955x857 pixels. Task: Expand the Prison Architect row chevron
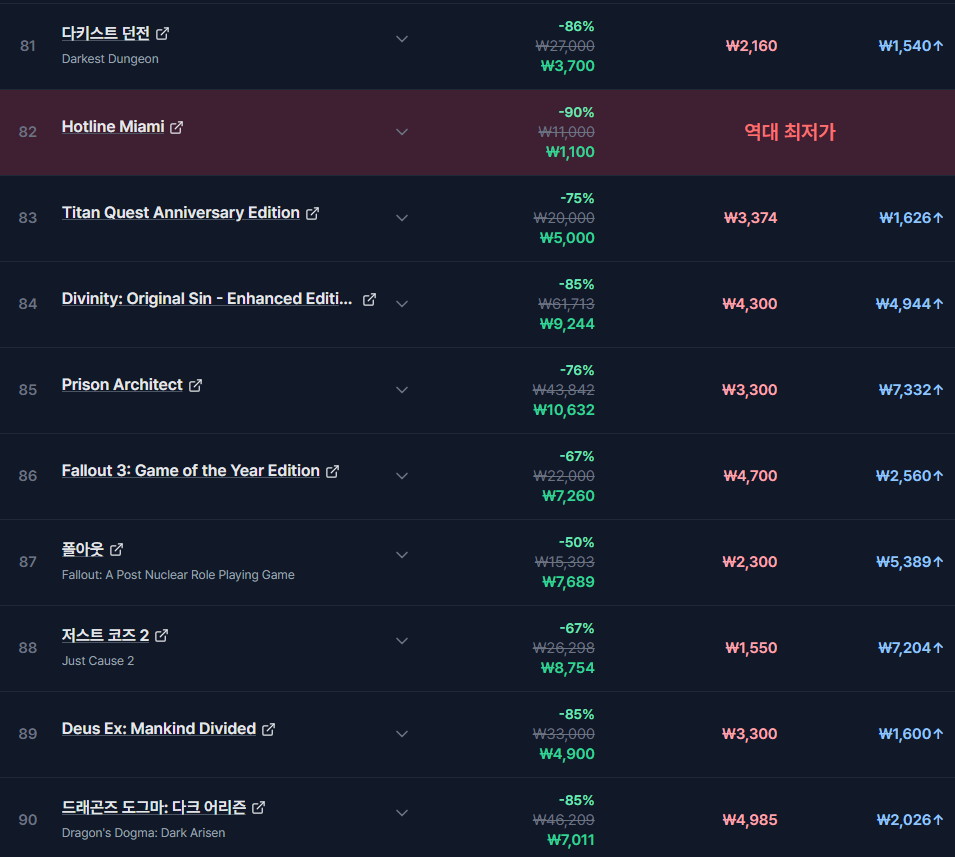(402, 390)
